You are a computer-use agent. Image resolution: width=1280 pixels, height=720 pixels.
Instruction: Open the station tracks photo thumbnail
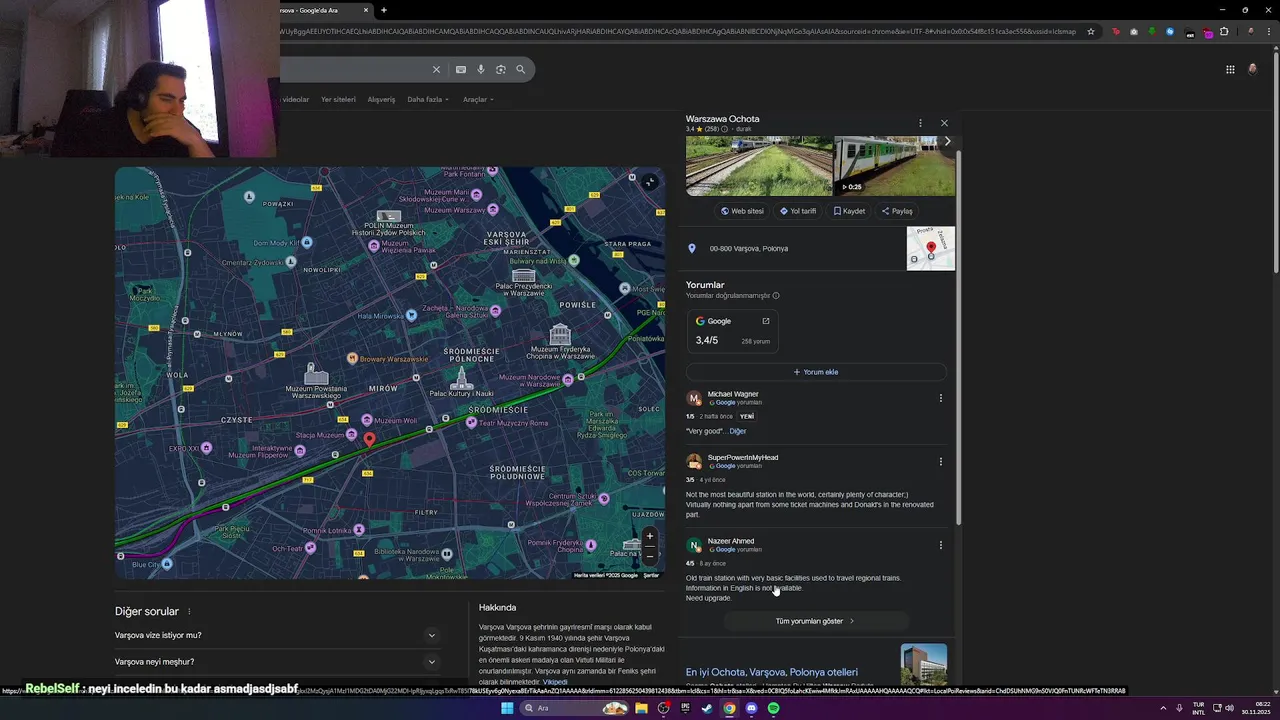coord(759,166)
